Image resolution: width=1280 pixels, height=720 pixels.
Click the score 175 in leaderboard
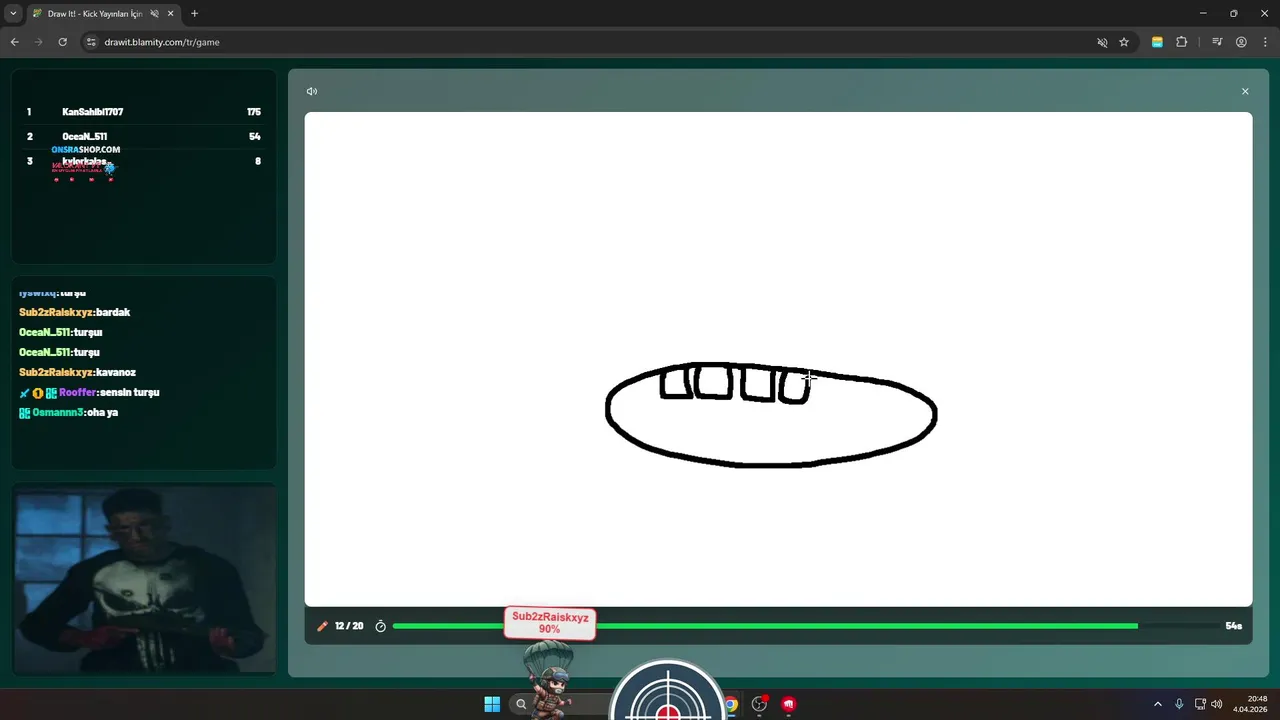[254, 112]
